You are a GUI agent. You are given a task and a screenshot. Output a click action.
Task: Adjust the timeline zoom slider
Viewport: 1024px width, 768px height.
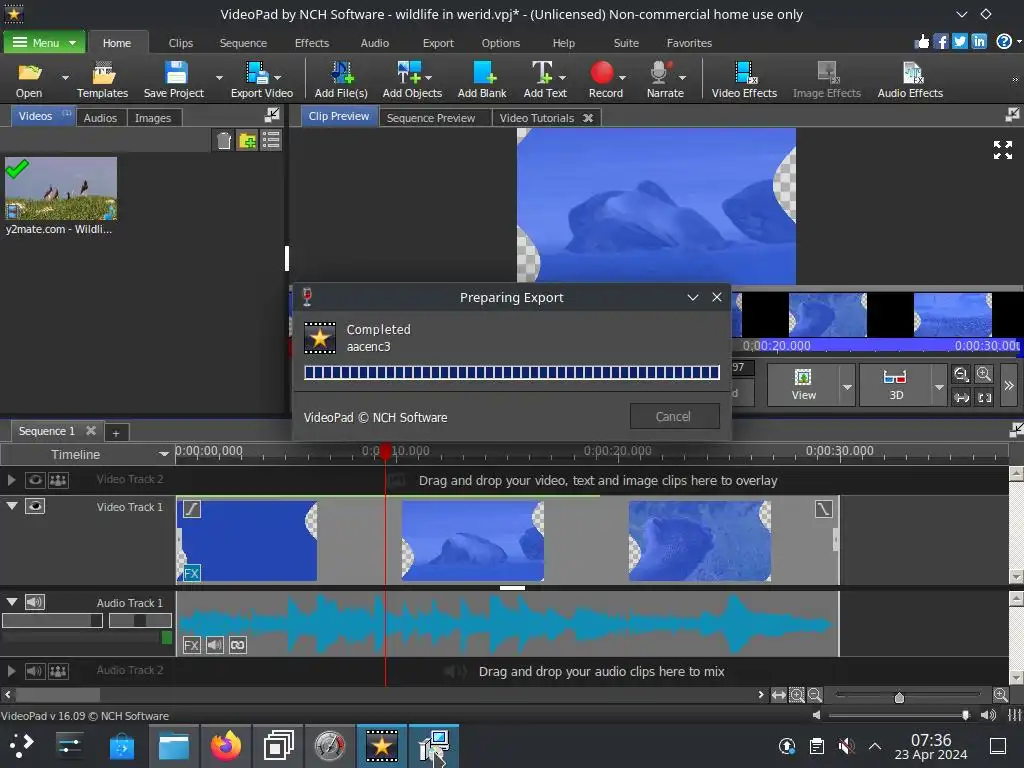point(899,697)
